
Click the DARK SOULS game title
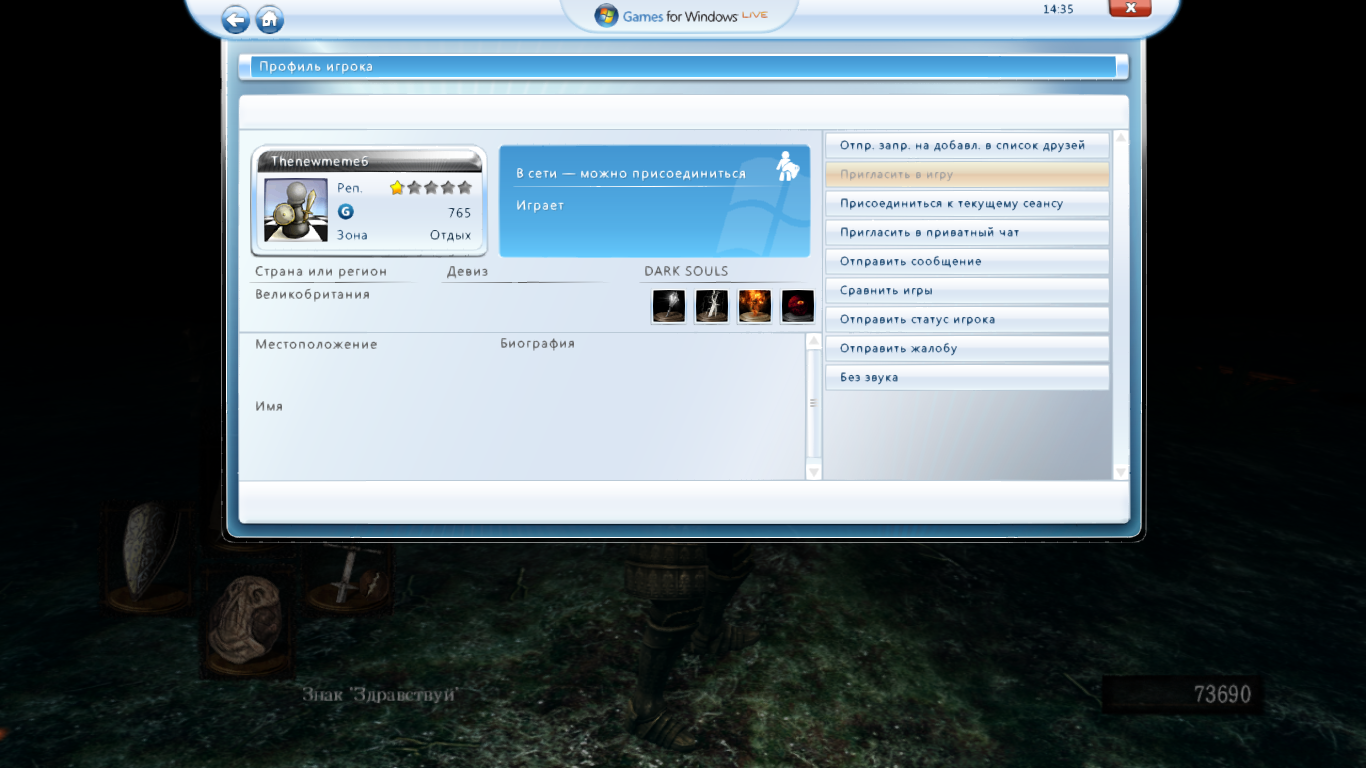pos(686,271)
